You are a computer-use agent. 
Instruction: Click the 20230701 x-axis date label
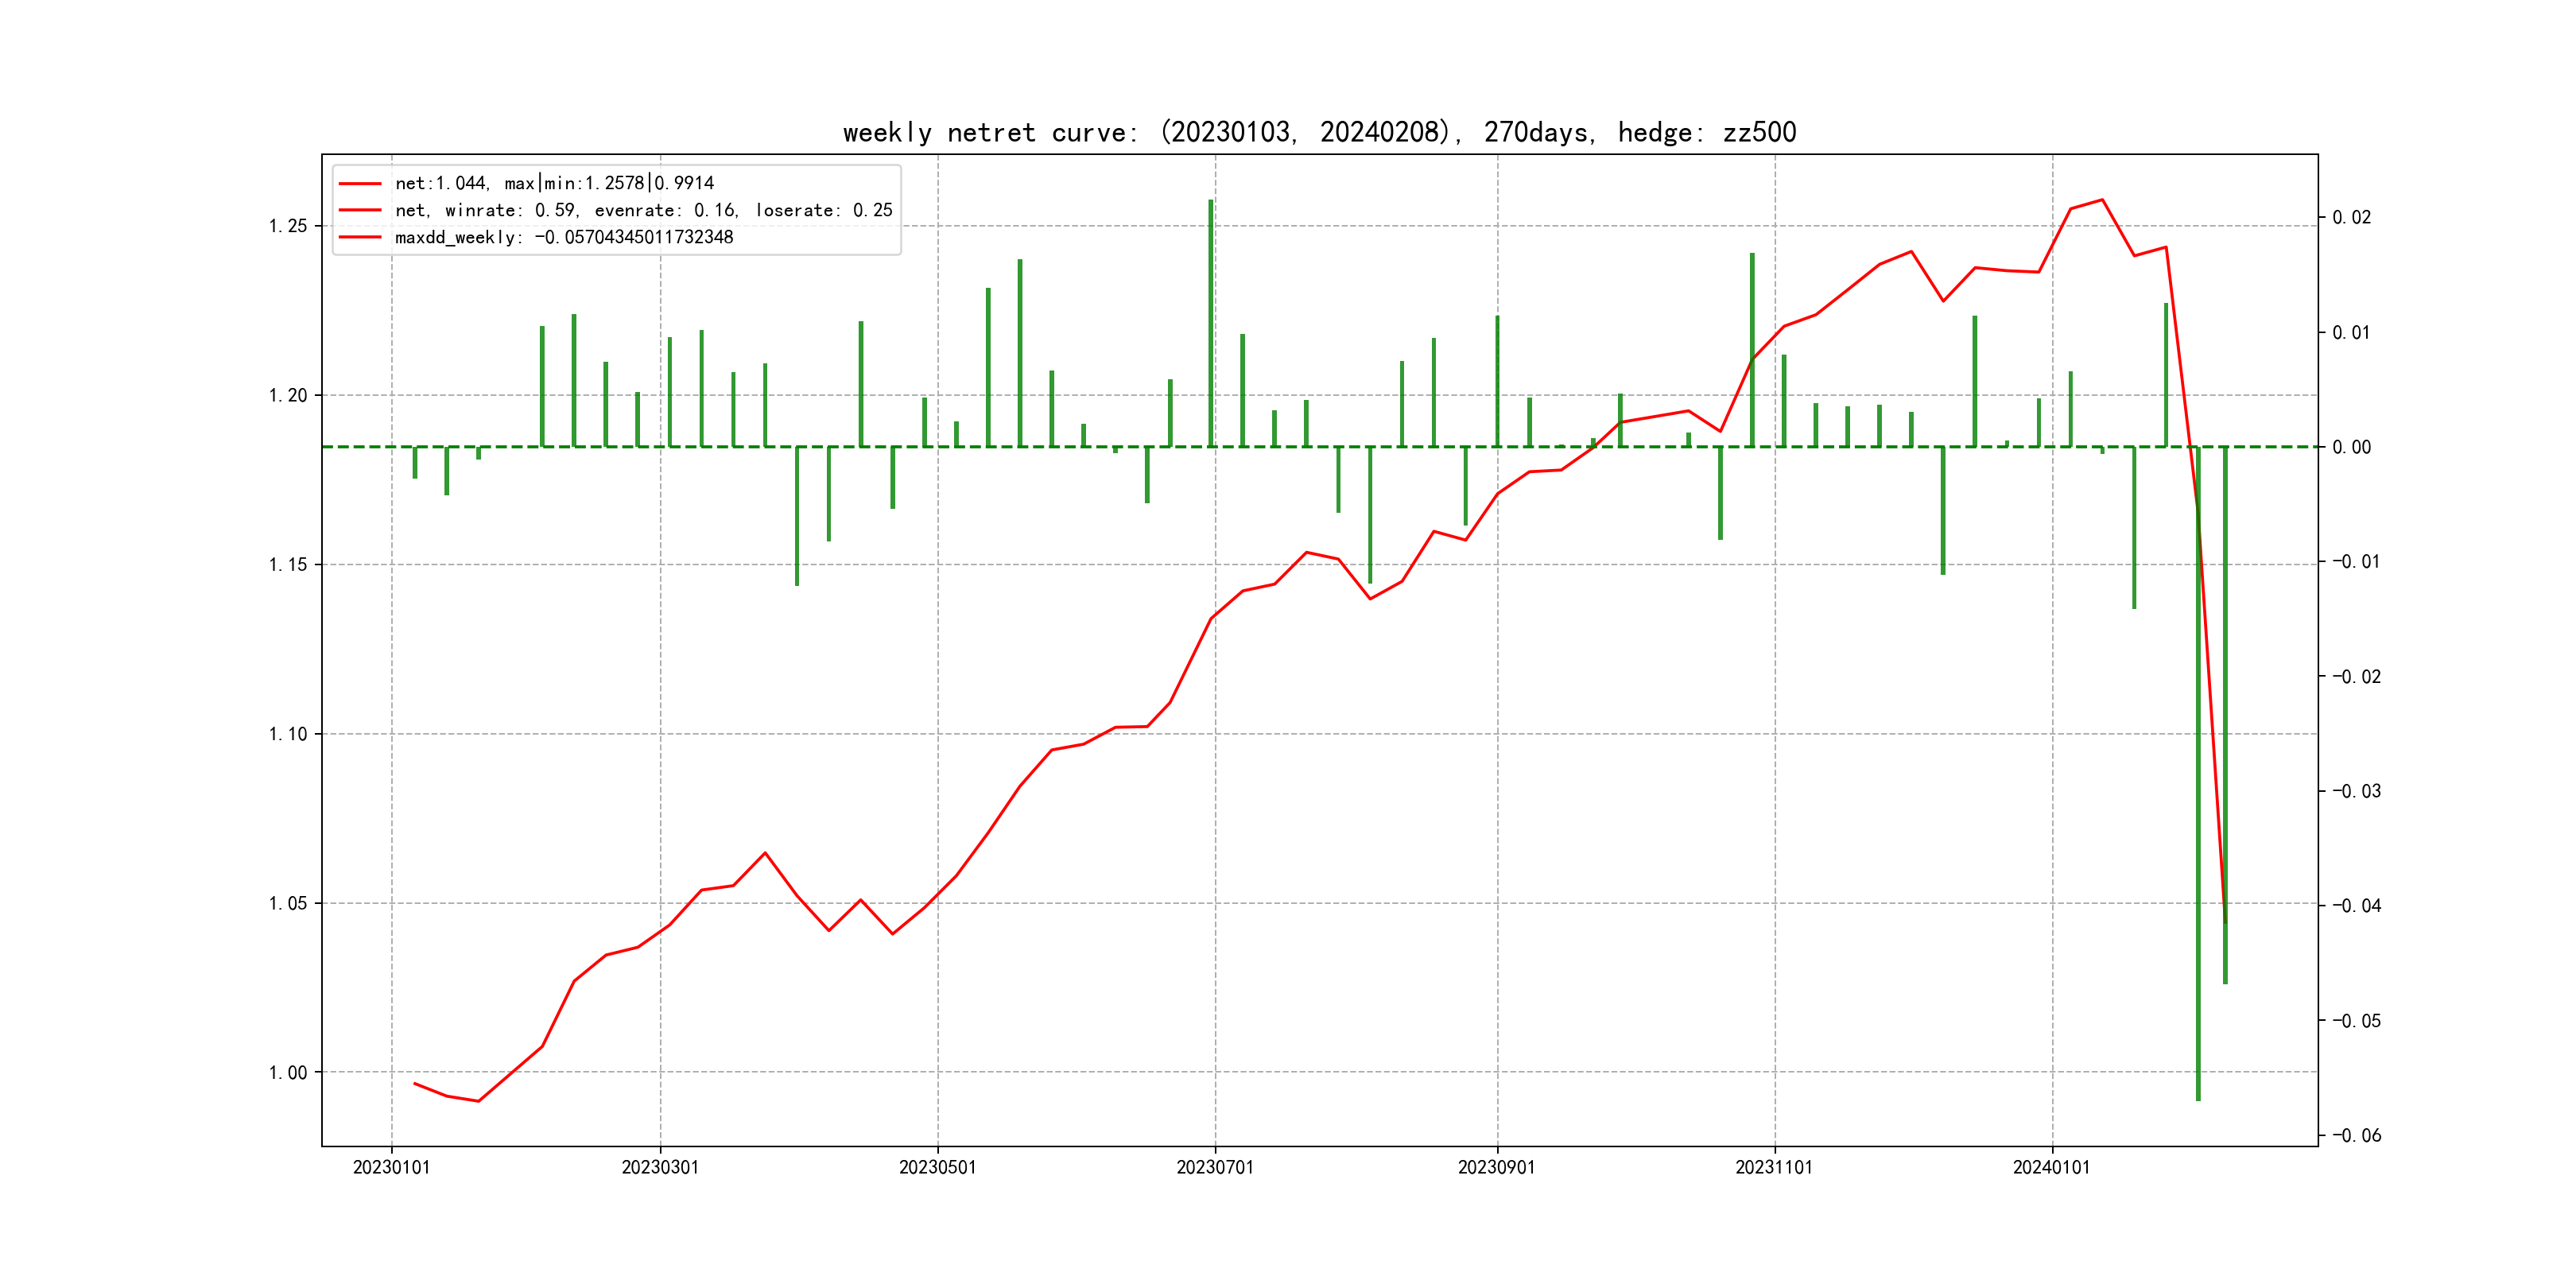pos(1215,1167)
